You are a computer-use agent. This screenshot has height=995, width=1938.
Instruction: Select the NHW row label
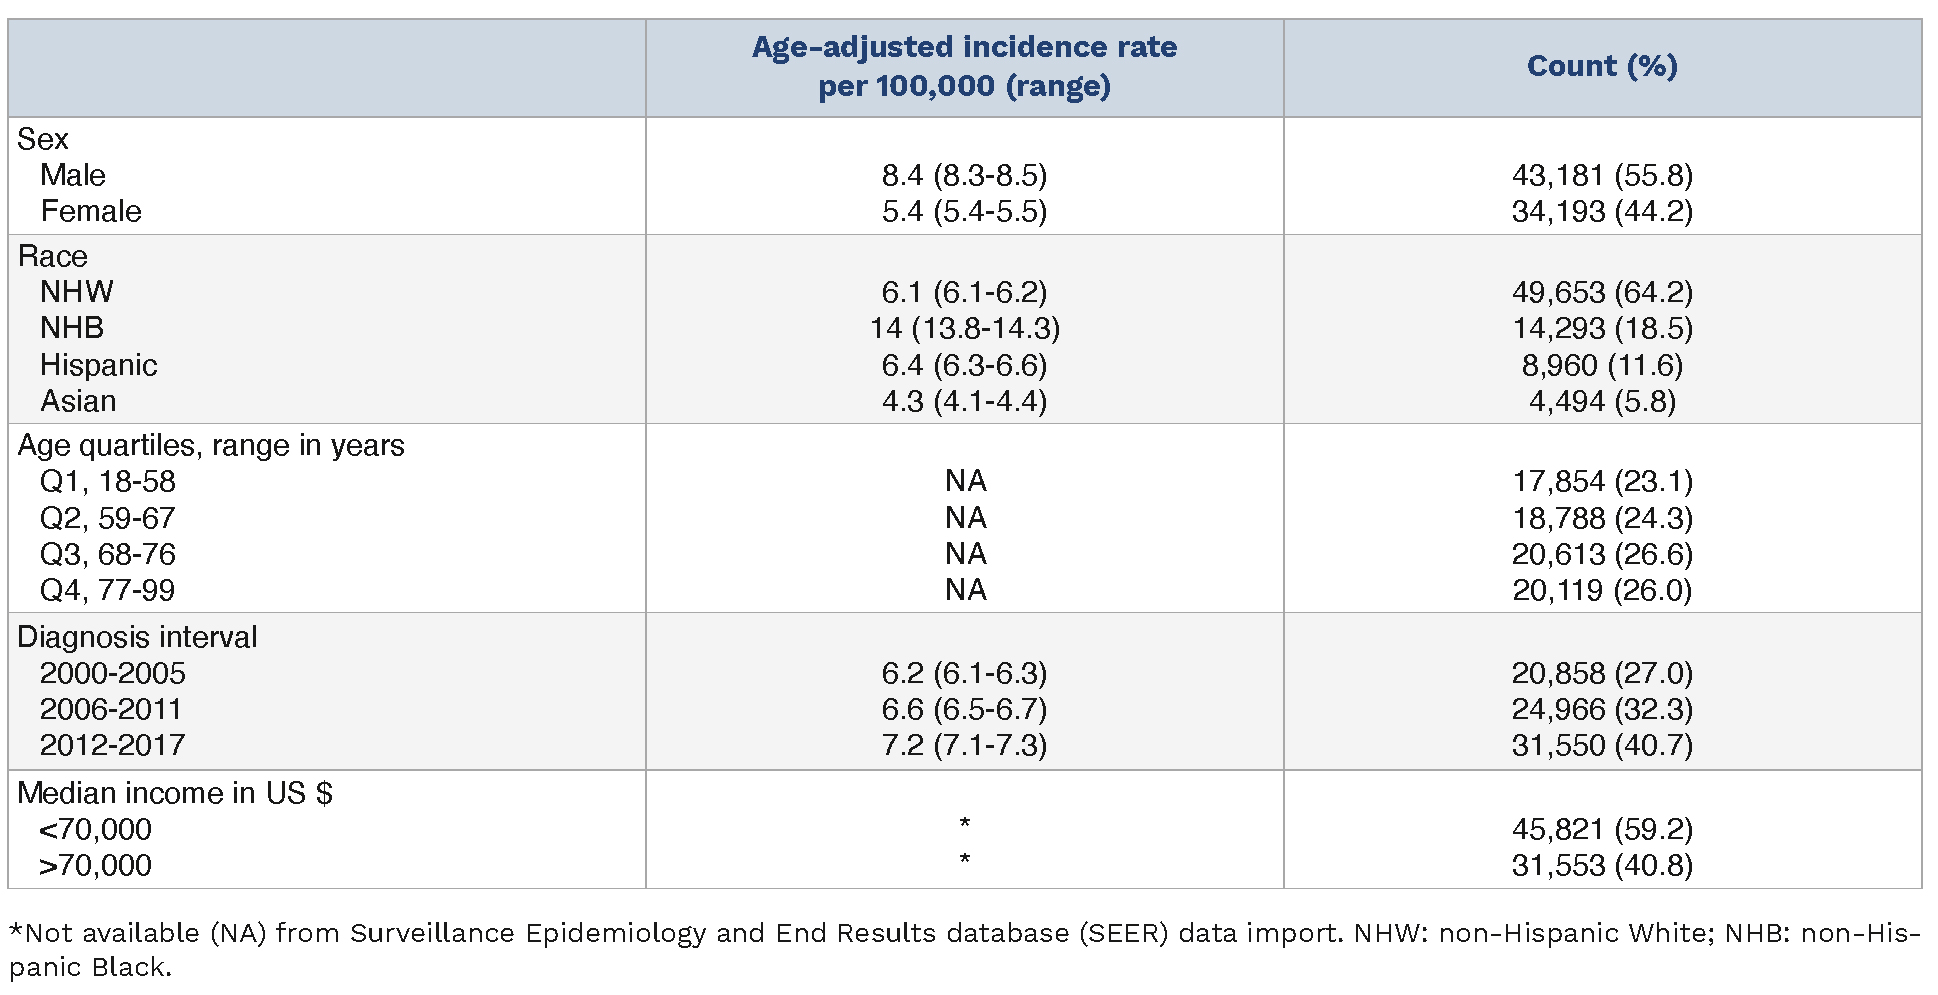77,292
